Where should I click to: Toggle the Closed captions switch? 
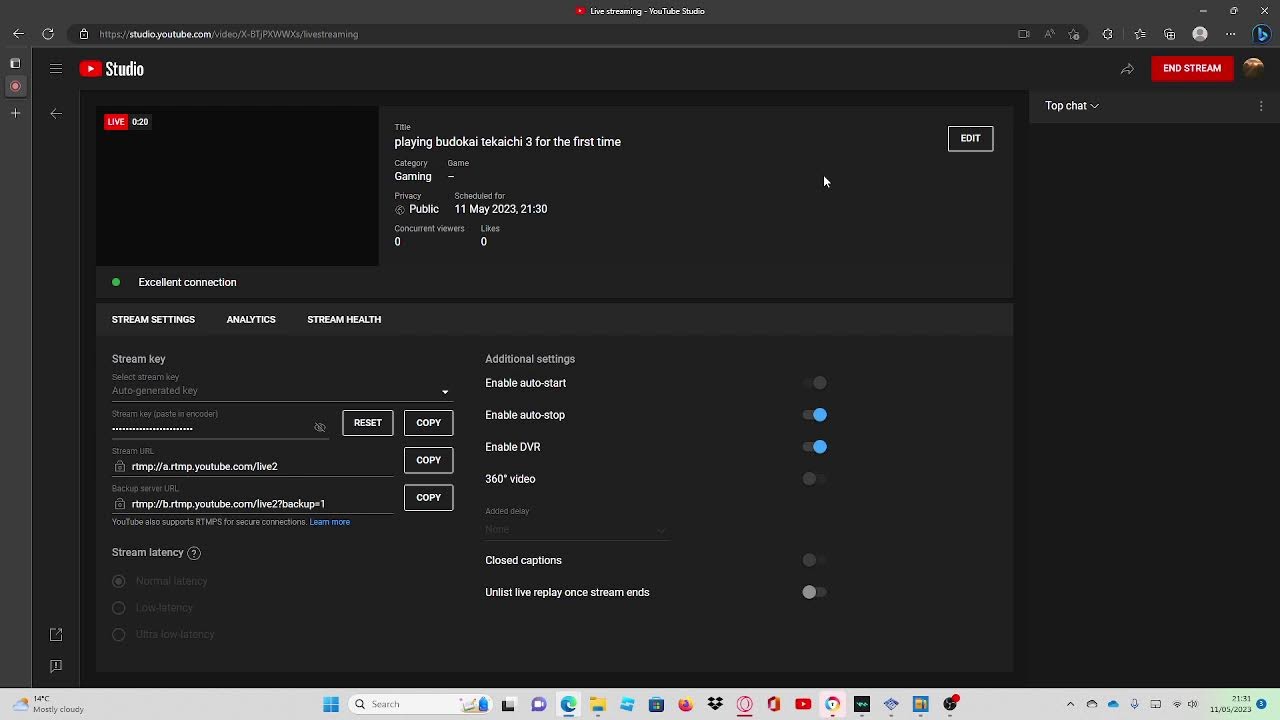click(815, 560)
